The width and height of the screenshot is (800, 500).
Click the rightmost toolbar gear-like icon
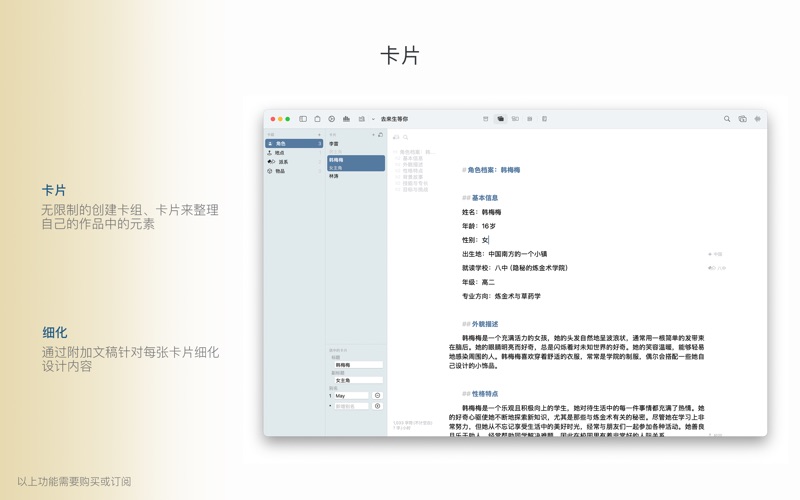pyautogui.click(x=758, y=119)
